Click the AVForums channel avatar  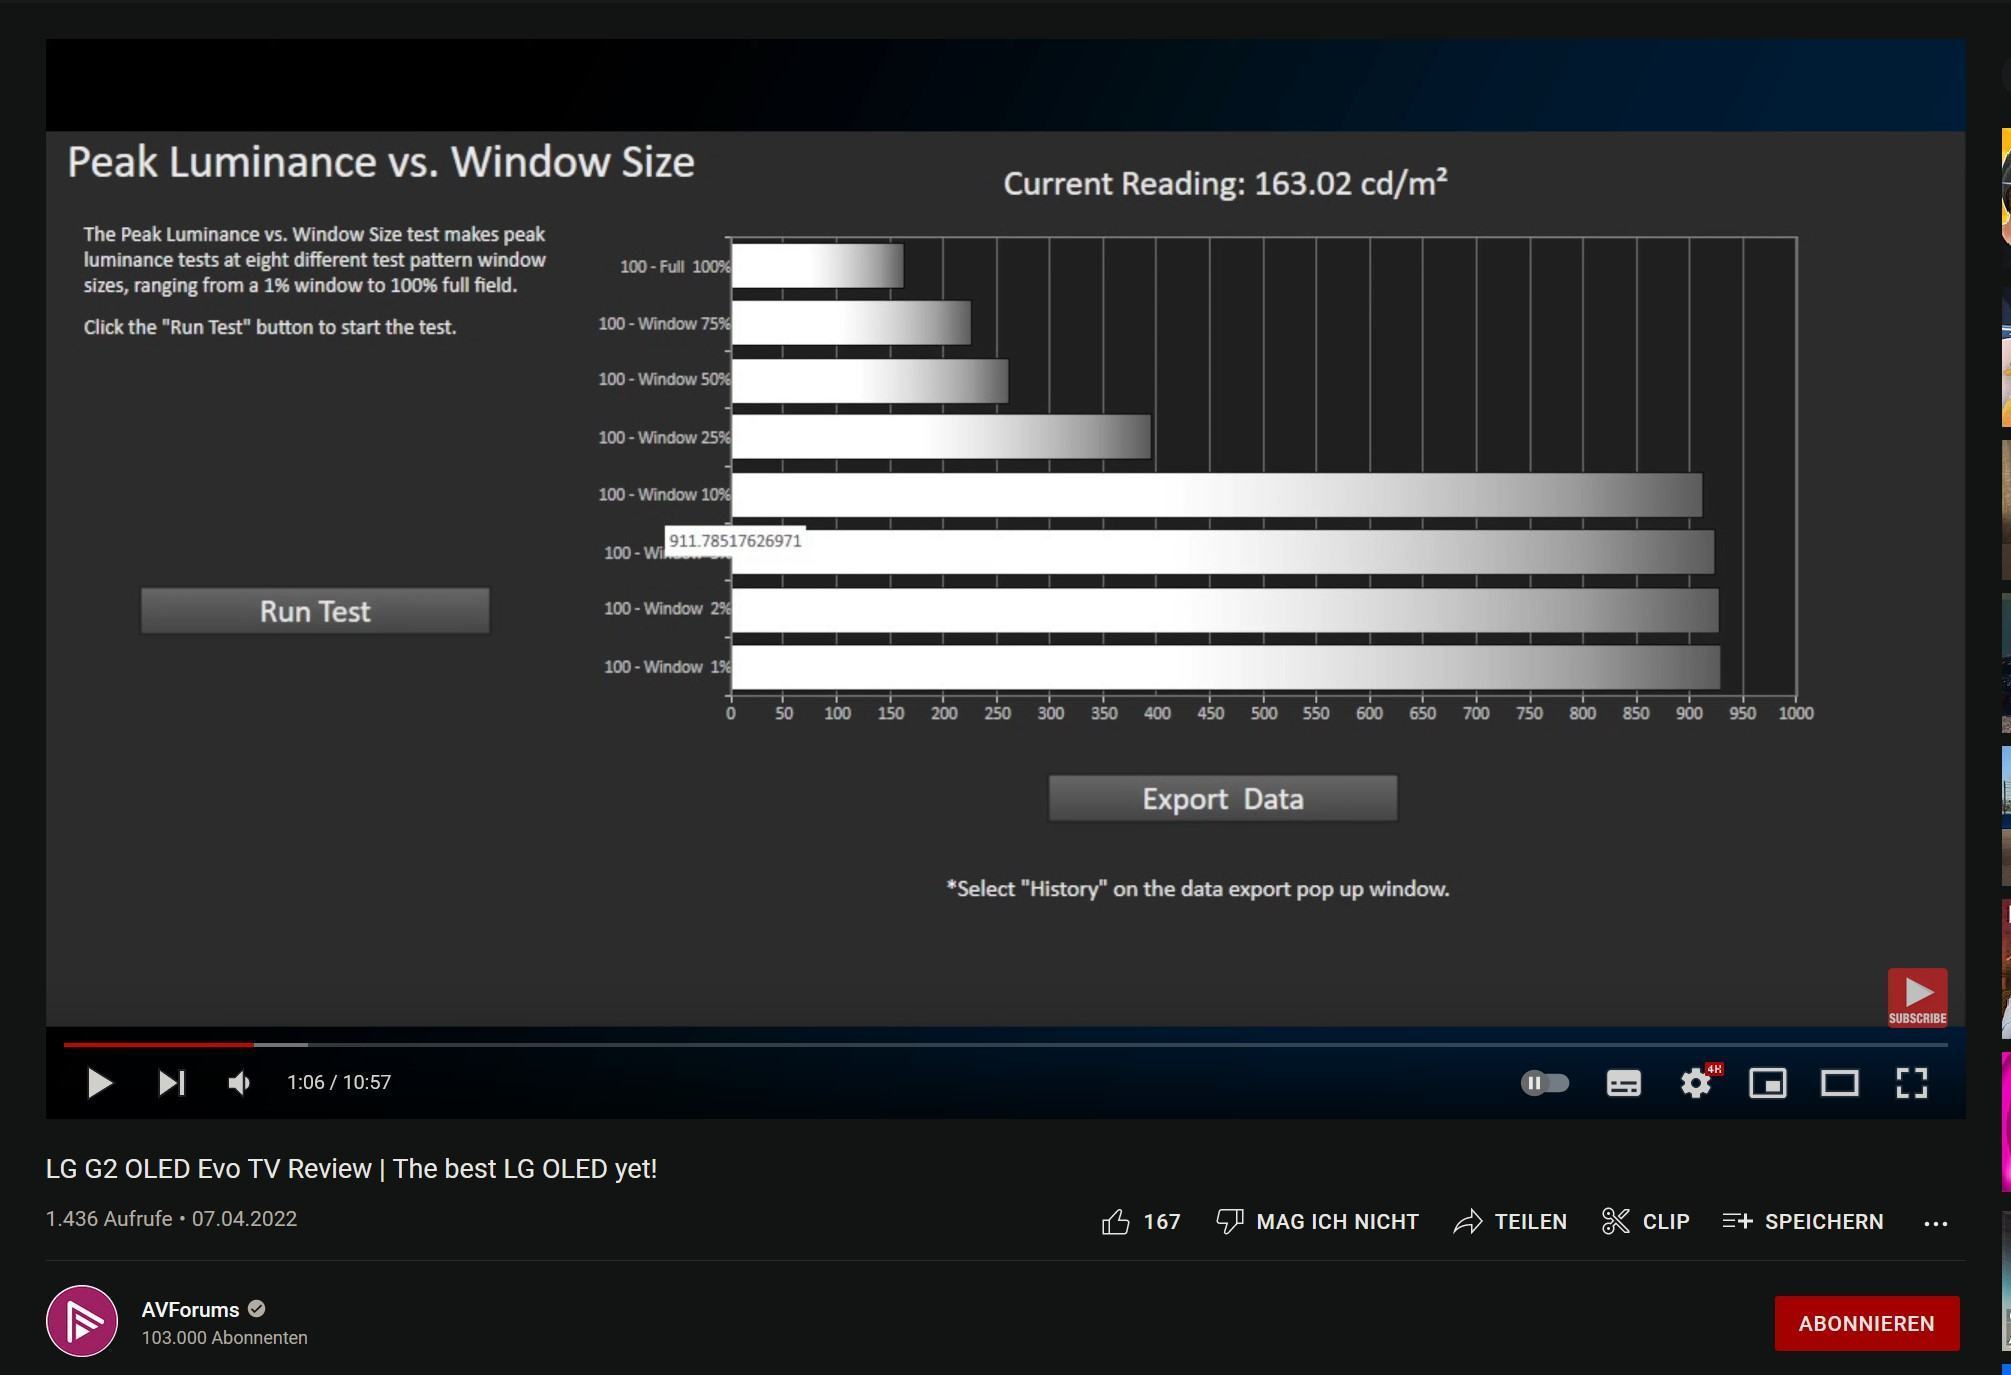pos(82,1321)
